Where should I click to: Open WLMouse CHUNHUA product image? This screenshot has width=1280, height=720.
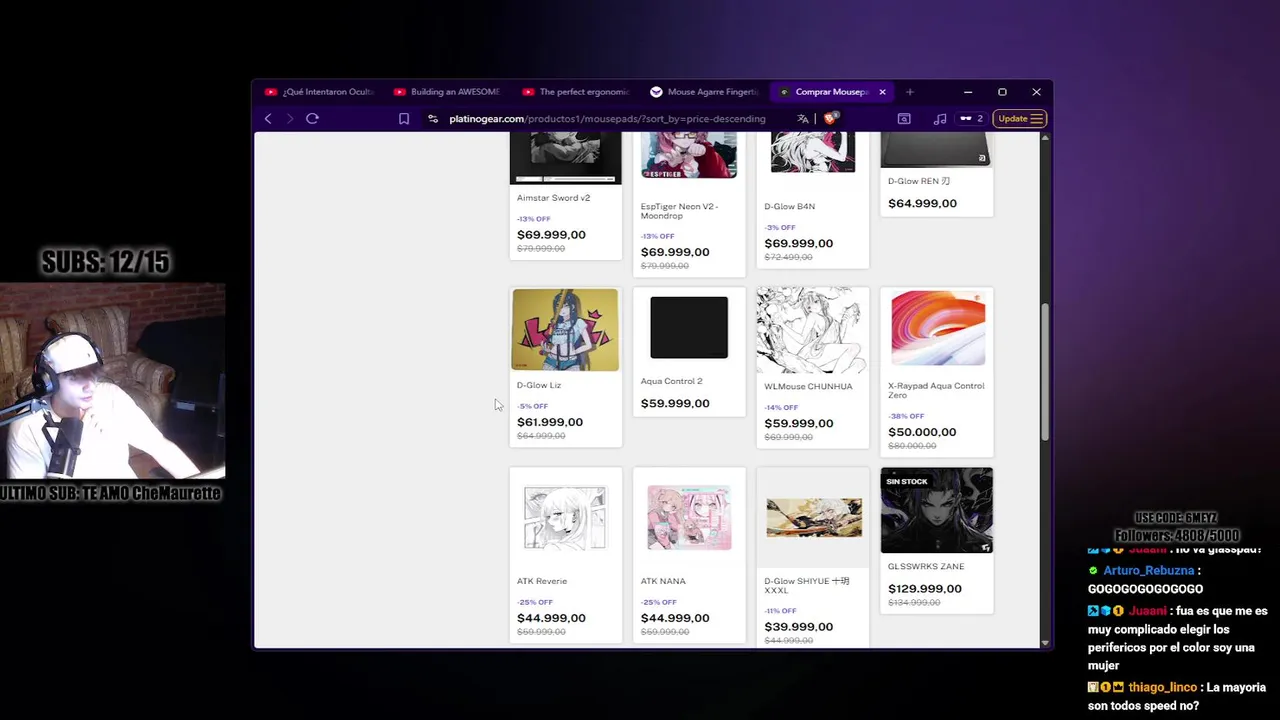[x=812, y=330]
